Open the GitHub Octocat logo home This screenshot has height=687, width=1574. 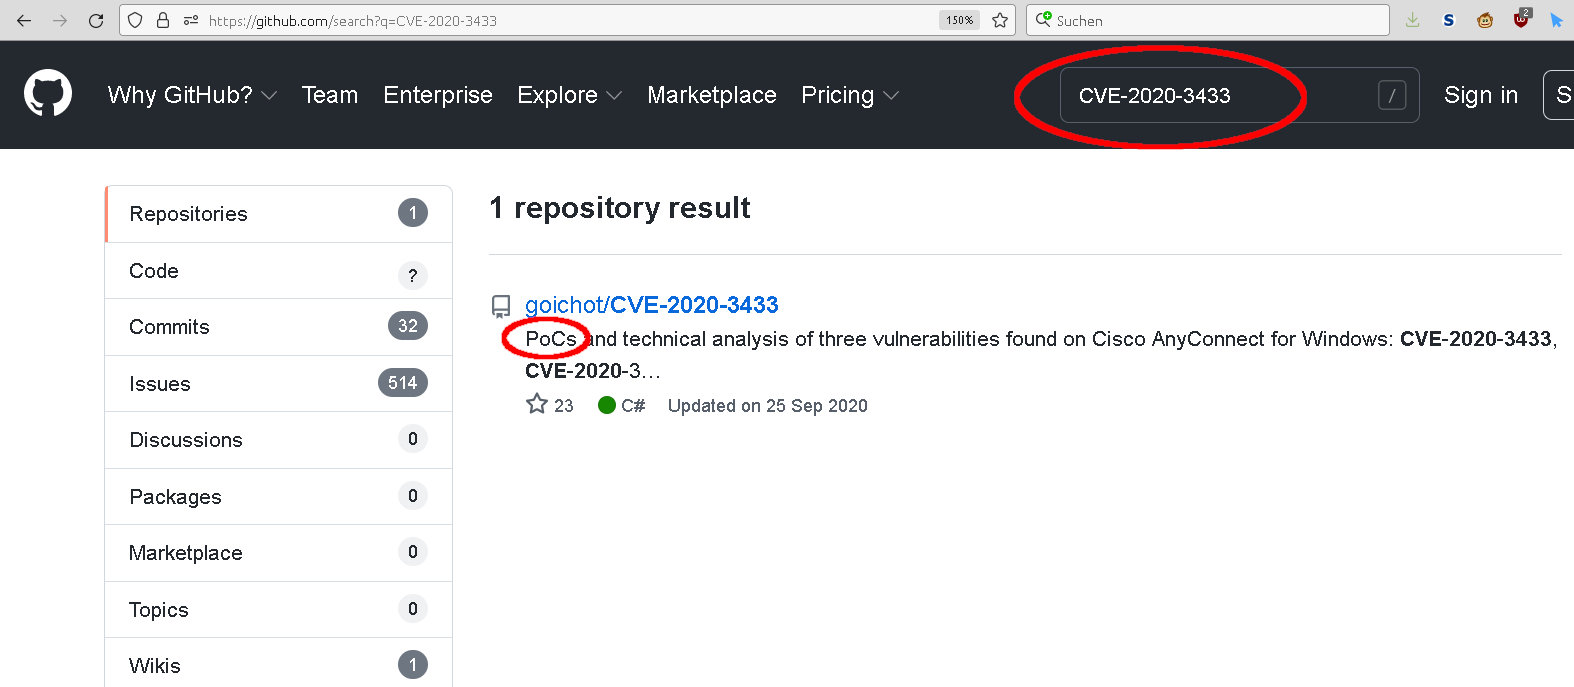click(48, 94)
